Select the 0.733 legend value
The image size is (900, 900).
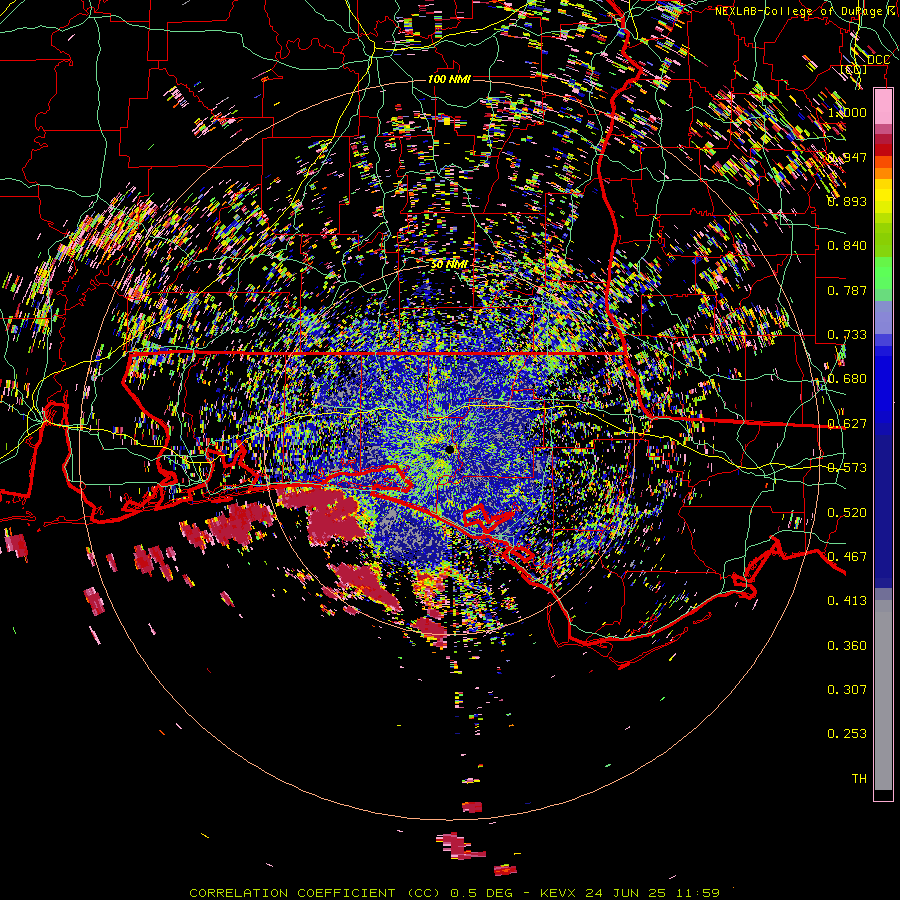tap(847, 335)
